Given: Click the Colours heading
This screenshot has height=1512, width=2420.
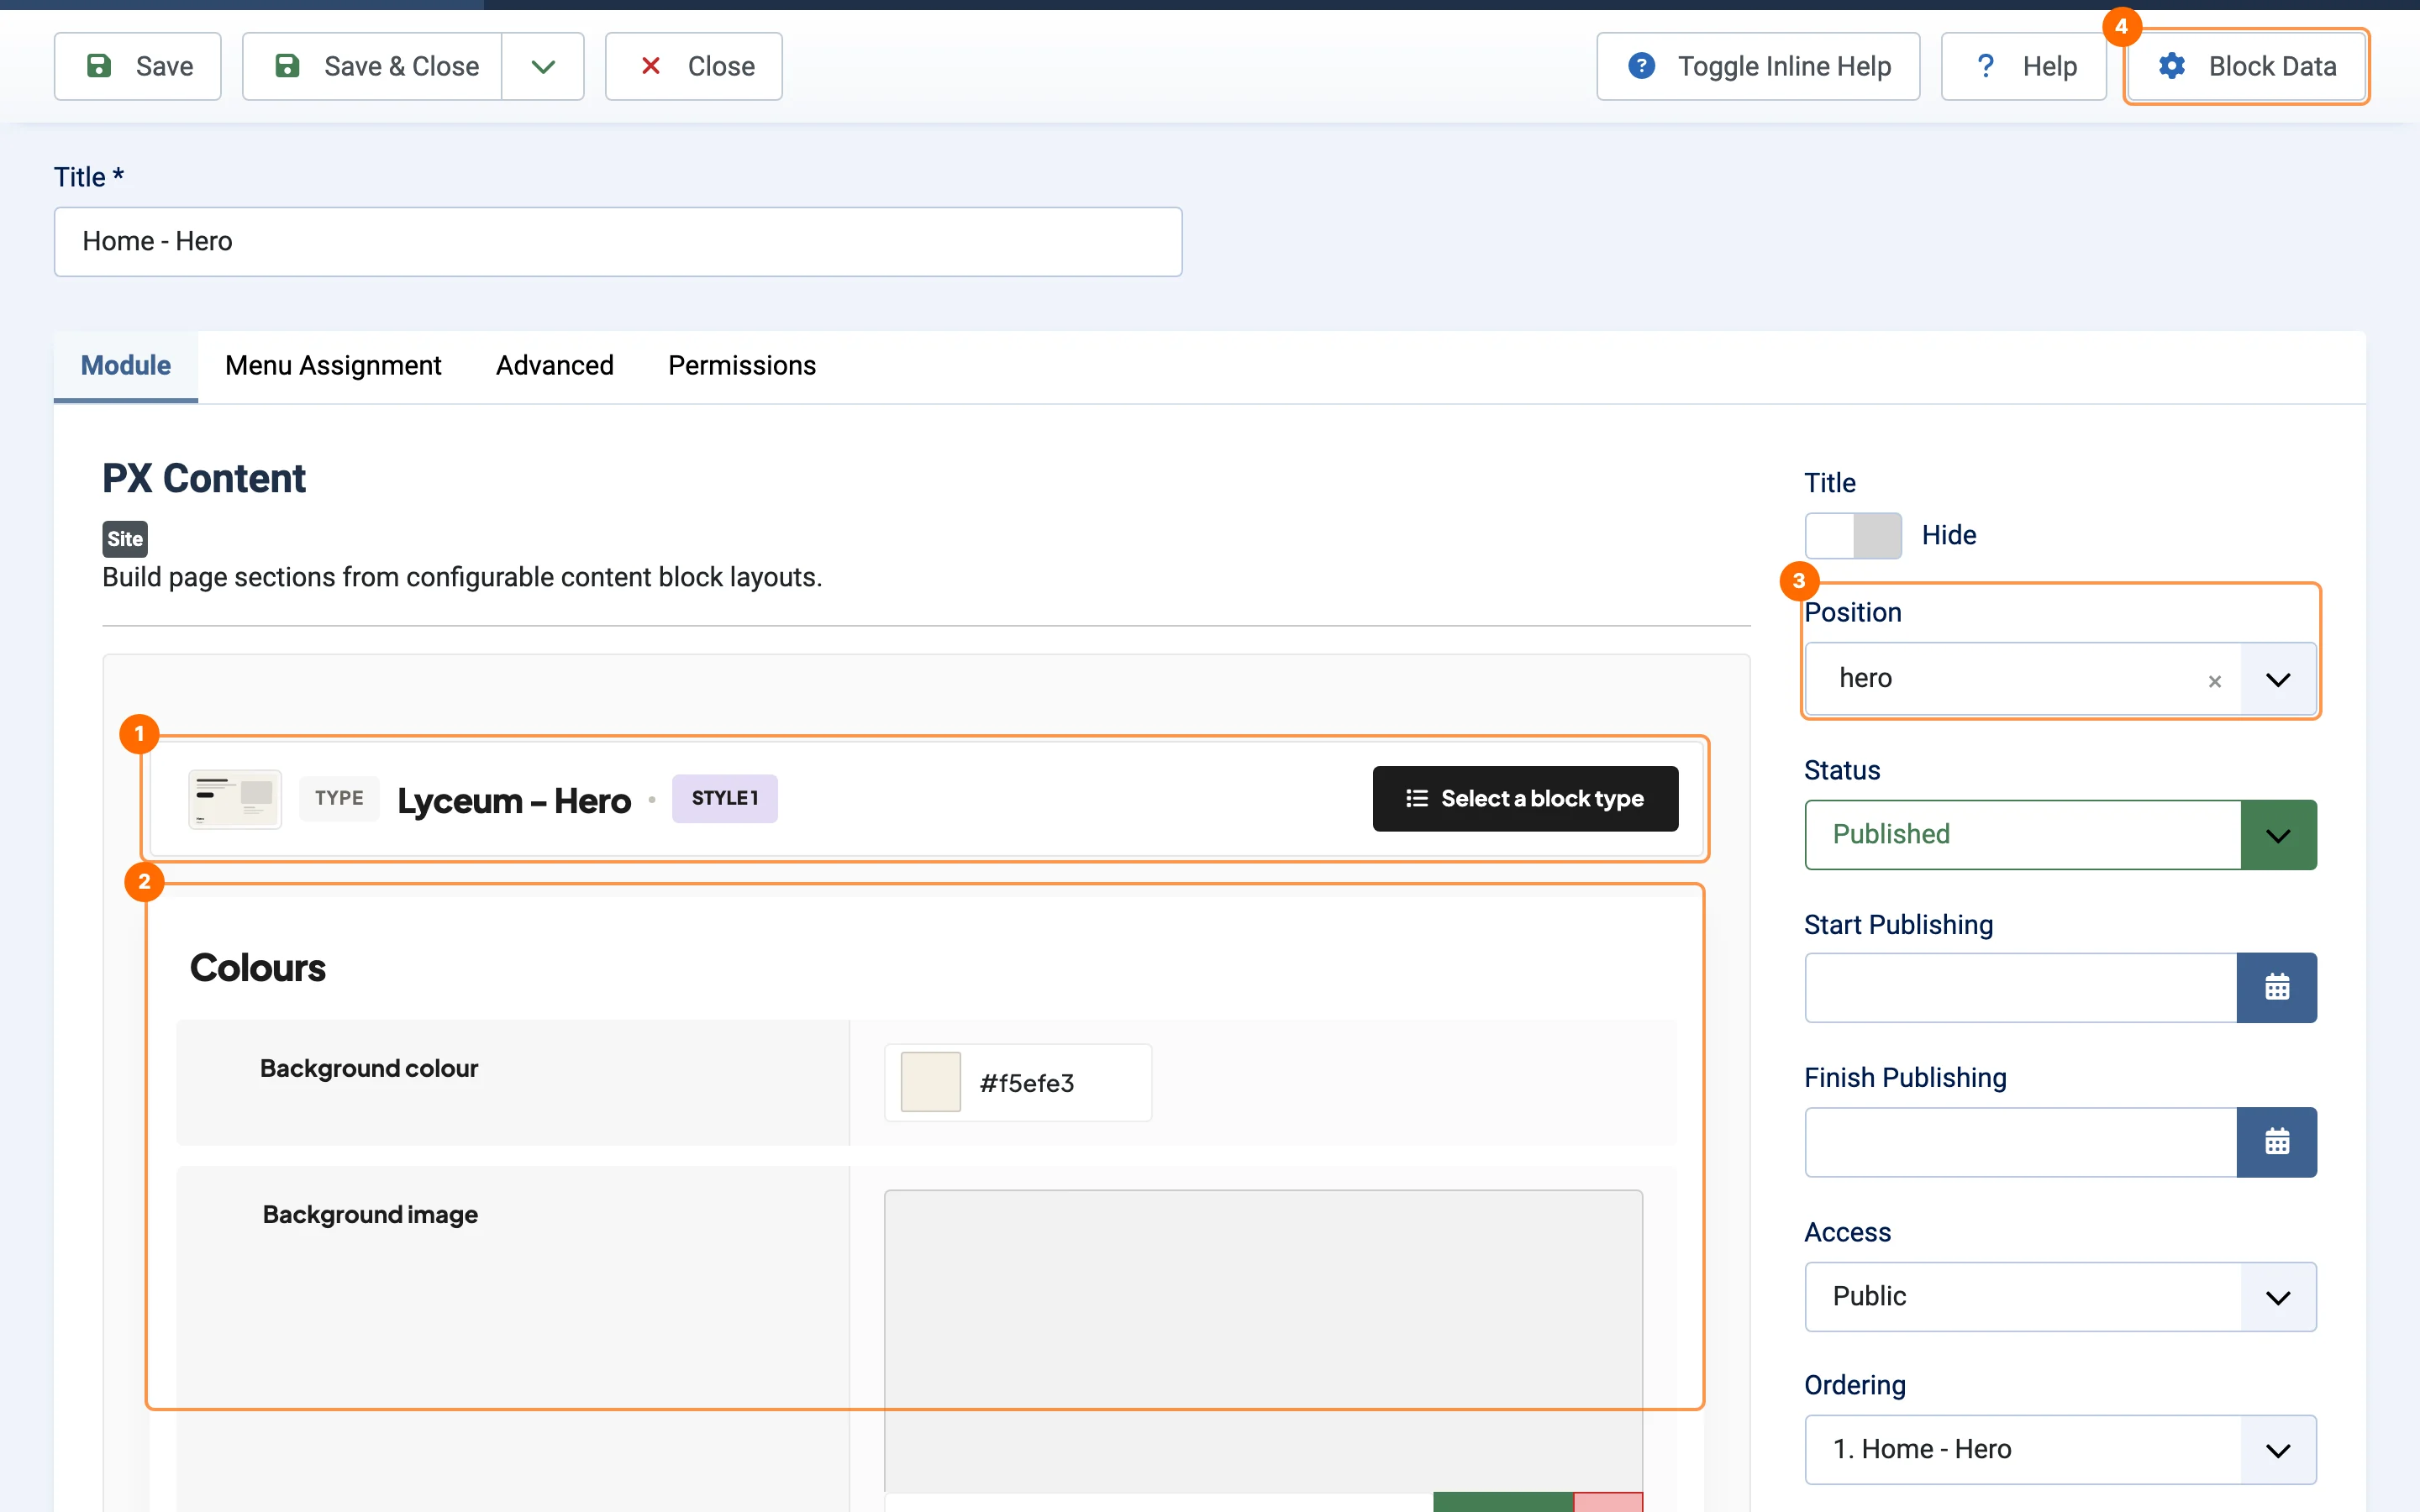Looking at the screenshot, I should pos(258,968).
